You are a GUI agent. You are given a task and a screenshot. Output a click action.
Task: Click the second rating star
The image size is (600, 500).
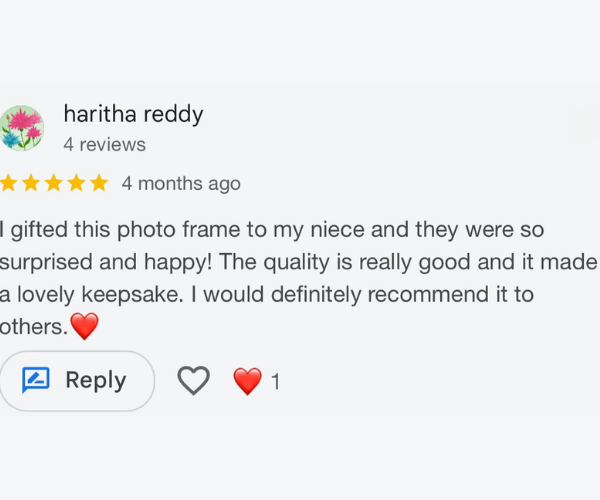click(31, 183)
